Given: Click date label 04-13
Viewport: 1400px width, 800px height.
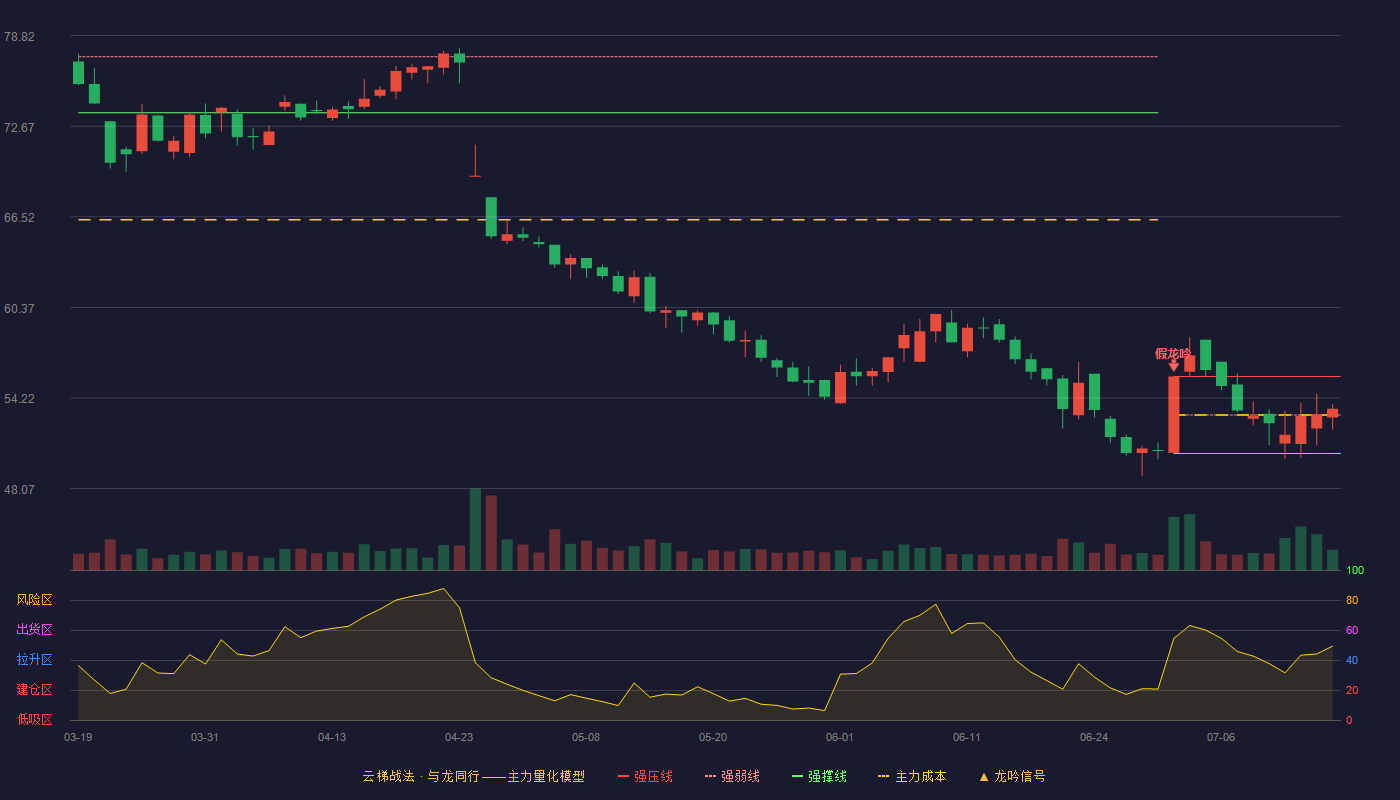Looking at the screenshot, I should pos(332,737).
